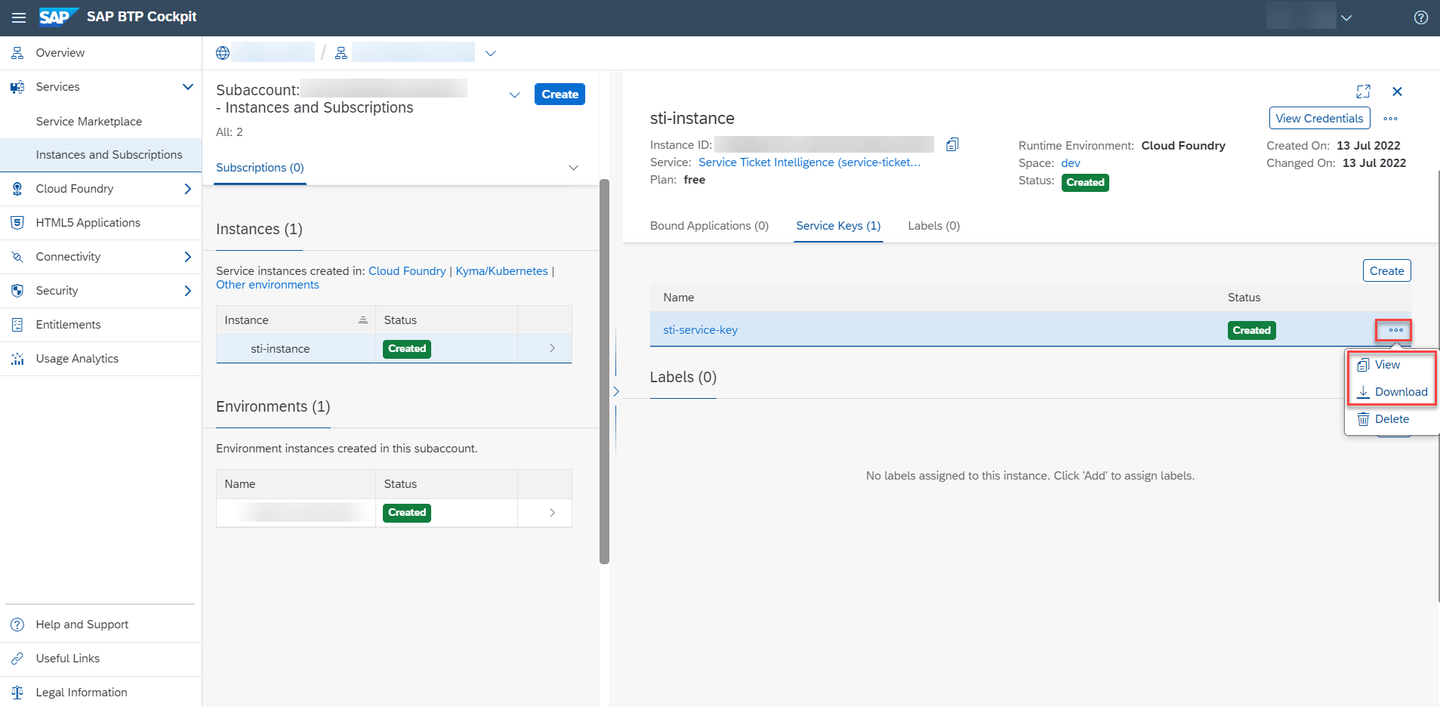Screen dimensions: 1440x707
Task: Click the Connectivity sidebar icon
Action: click(17, 257)
